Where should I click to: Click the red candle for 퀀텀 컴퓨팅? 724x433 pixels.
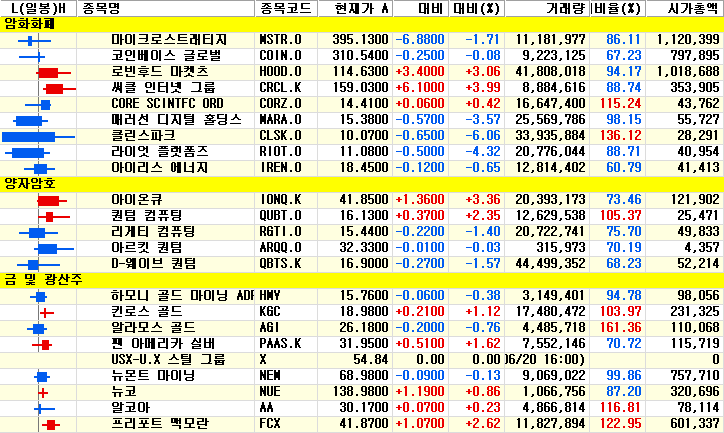point(54,216)
